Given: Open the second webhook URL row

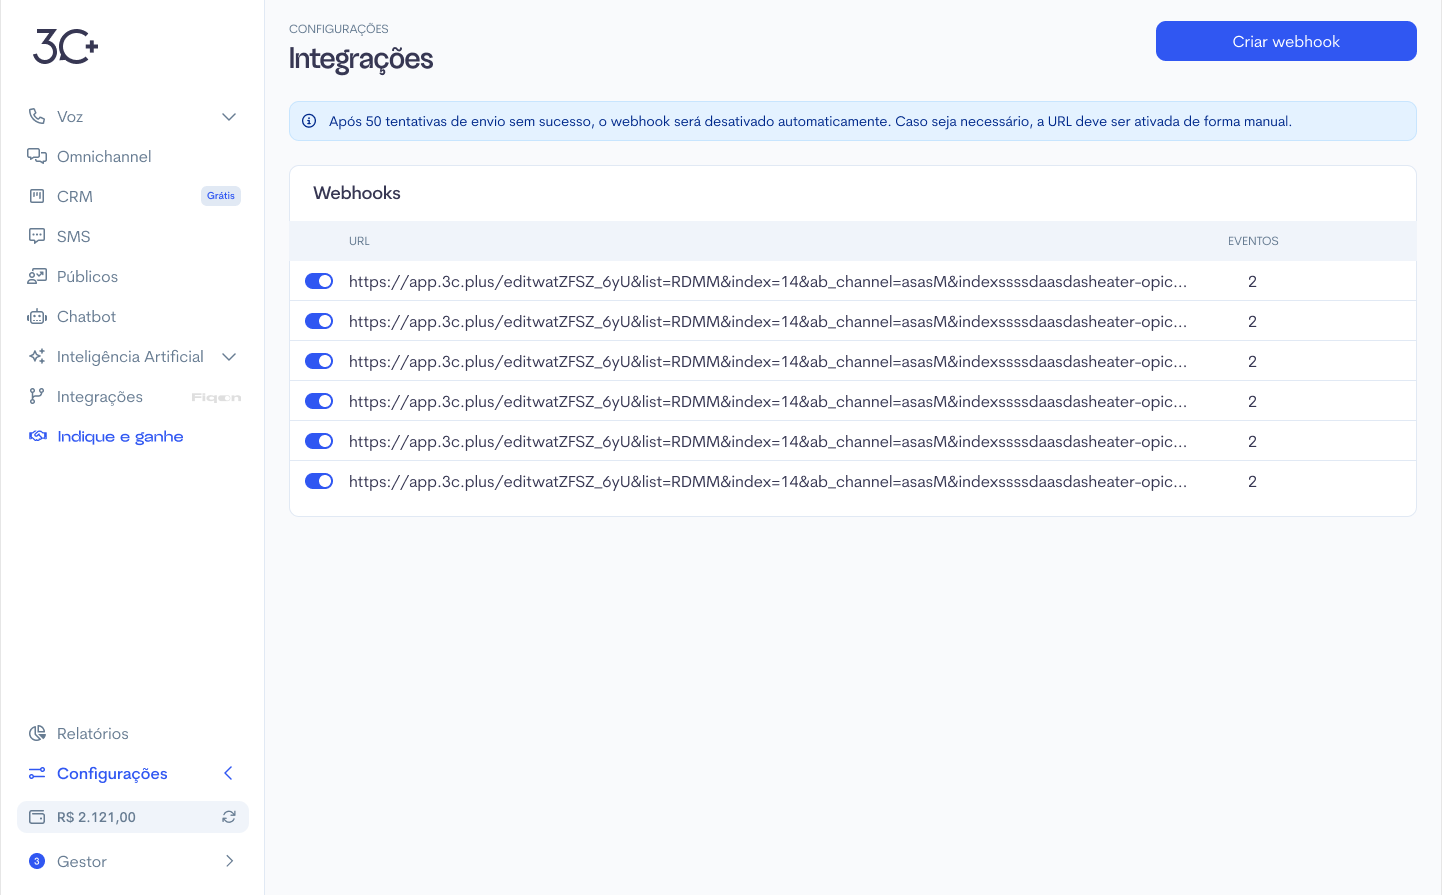Looking at the screenshot, I should [x=767, y=321].
